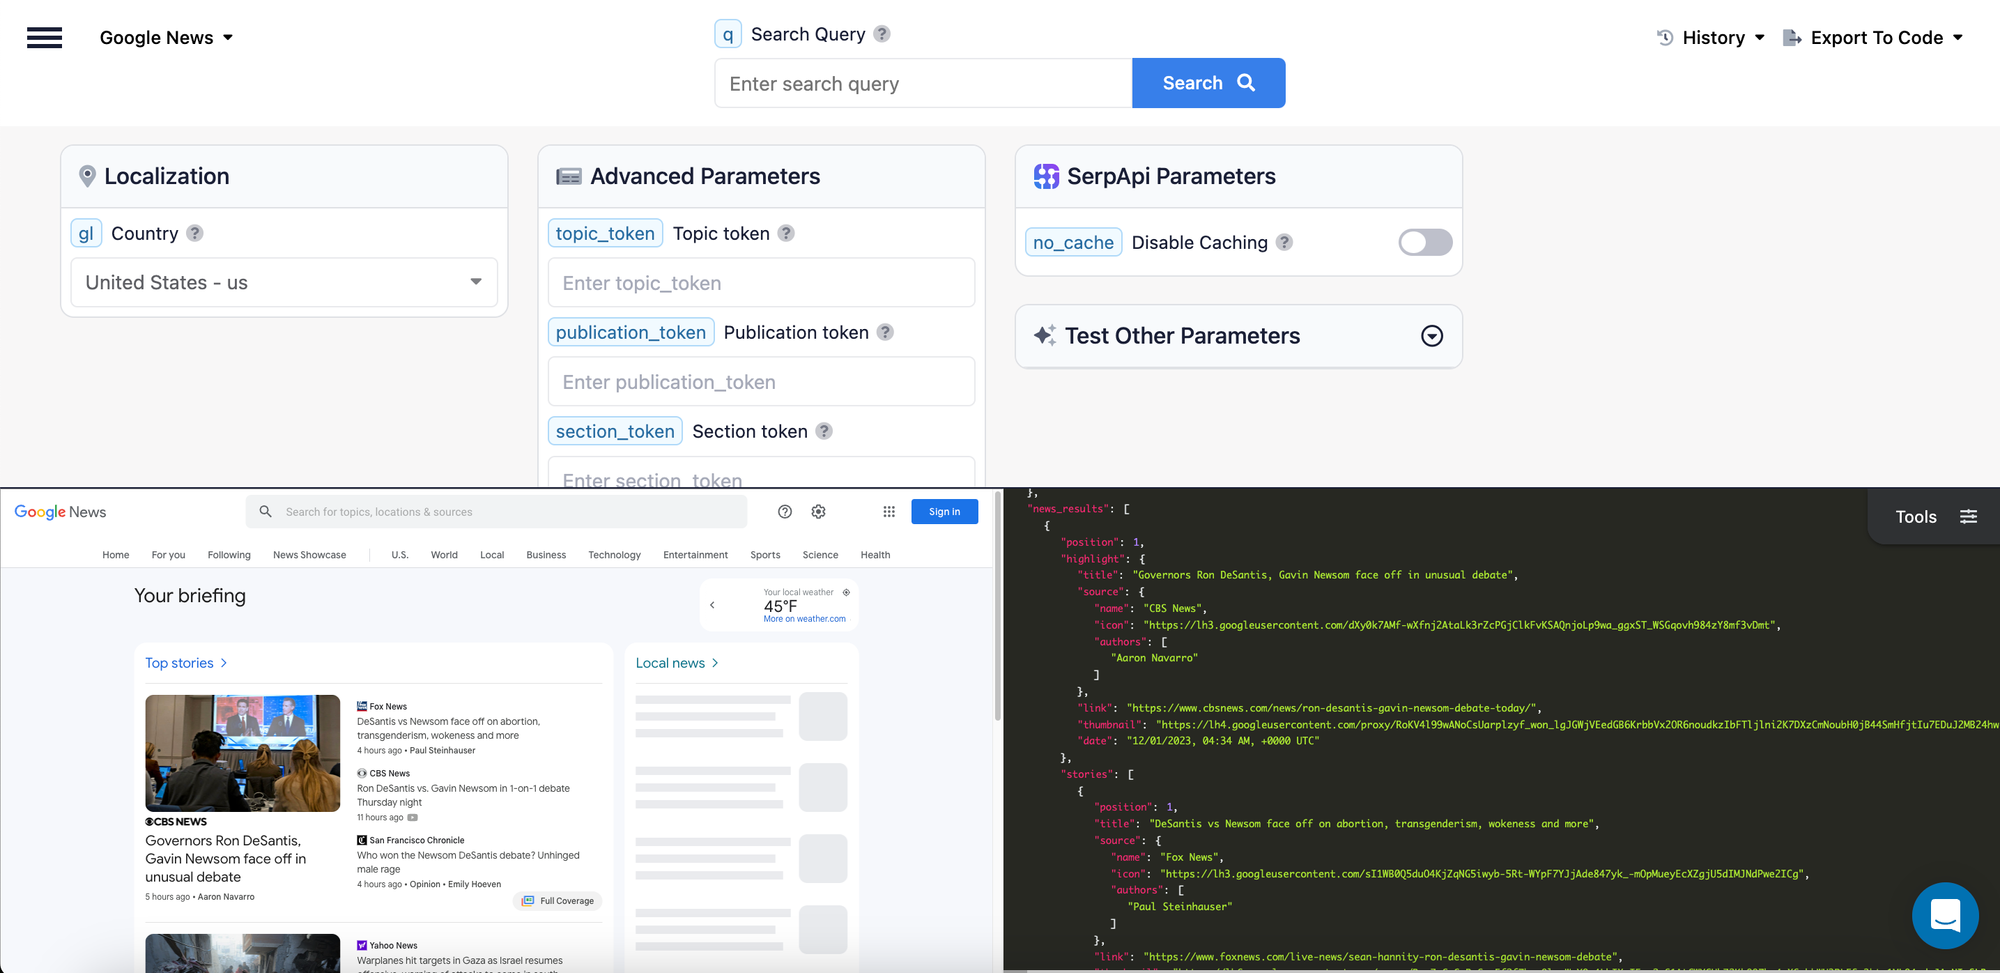This screenshot has width=2000, height=973.
Task: Select the Entertainment tab
Action: [x=695, y=555]
